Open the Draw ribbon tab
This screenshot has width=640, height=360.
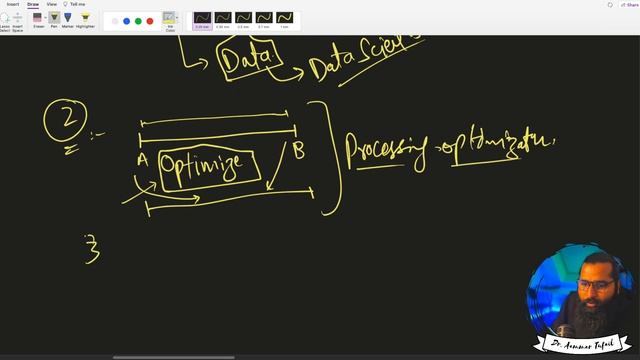[x=33, y=4]
